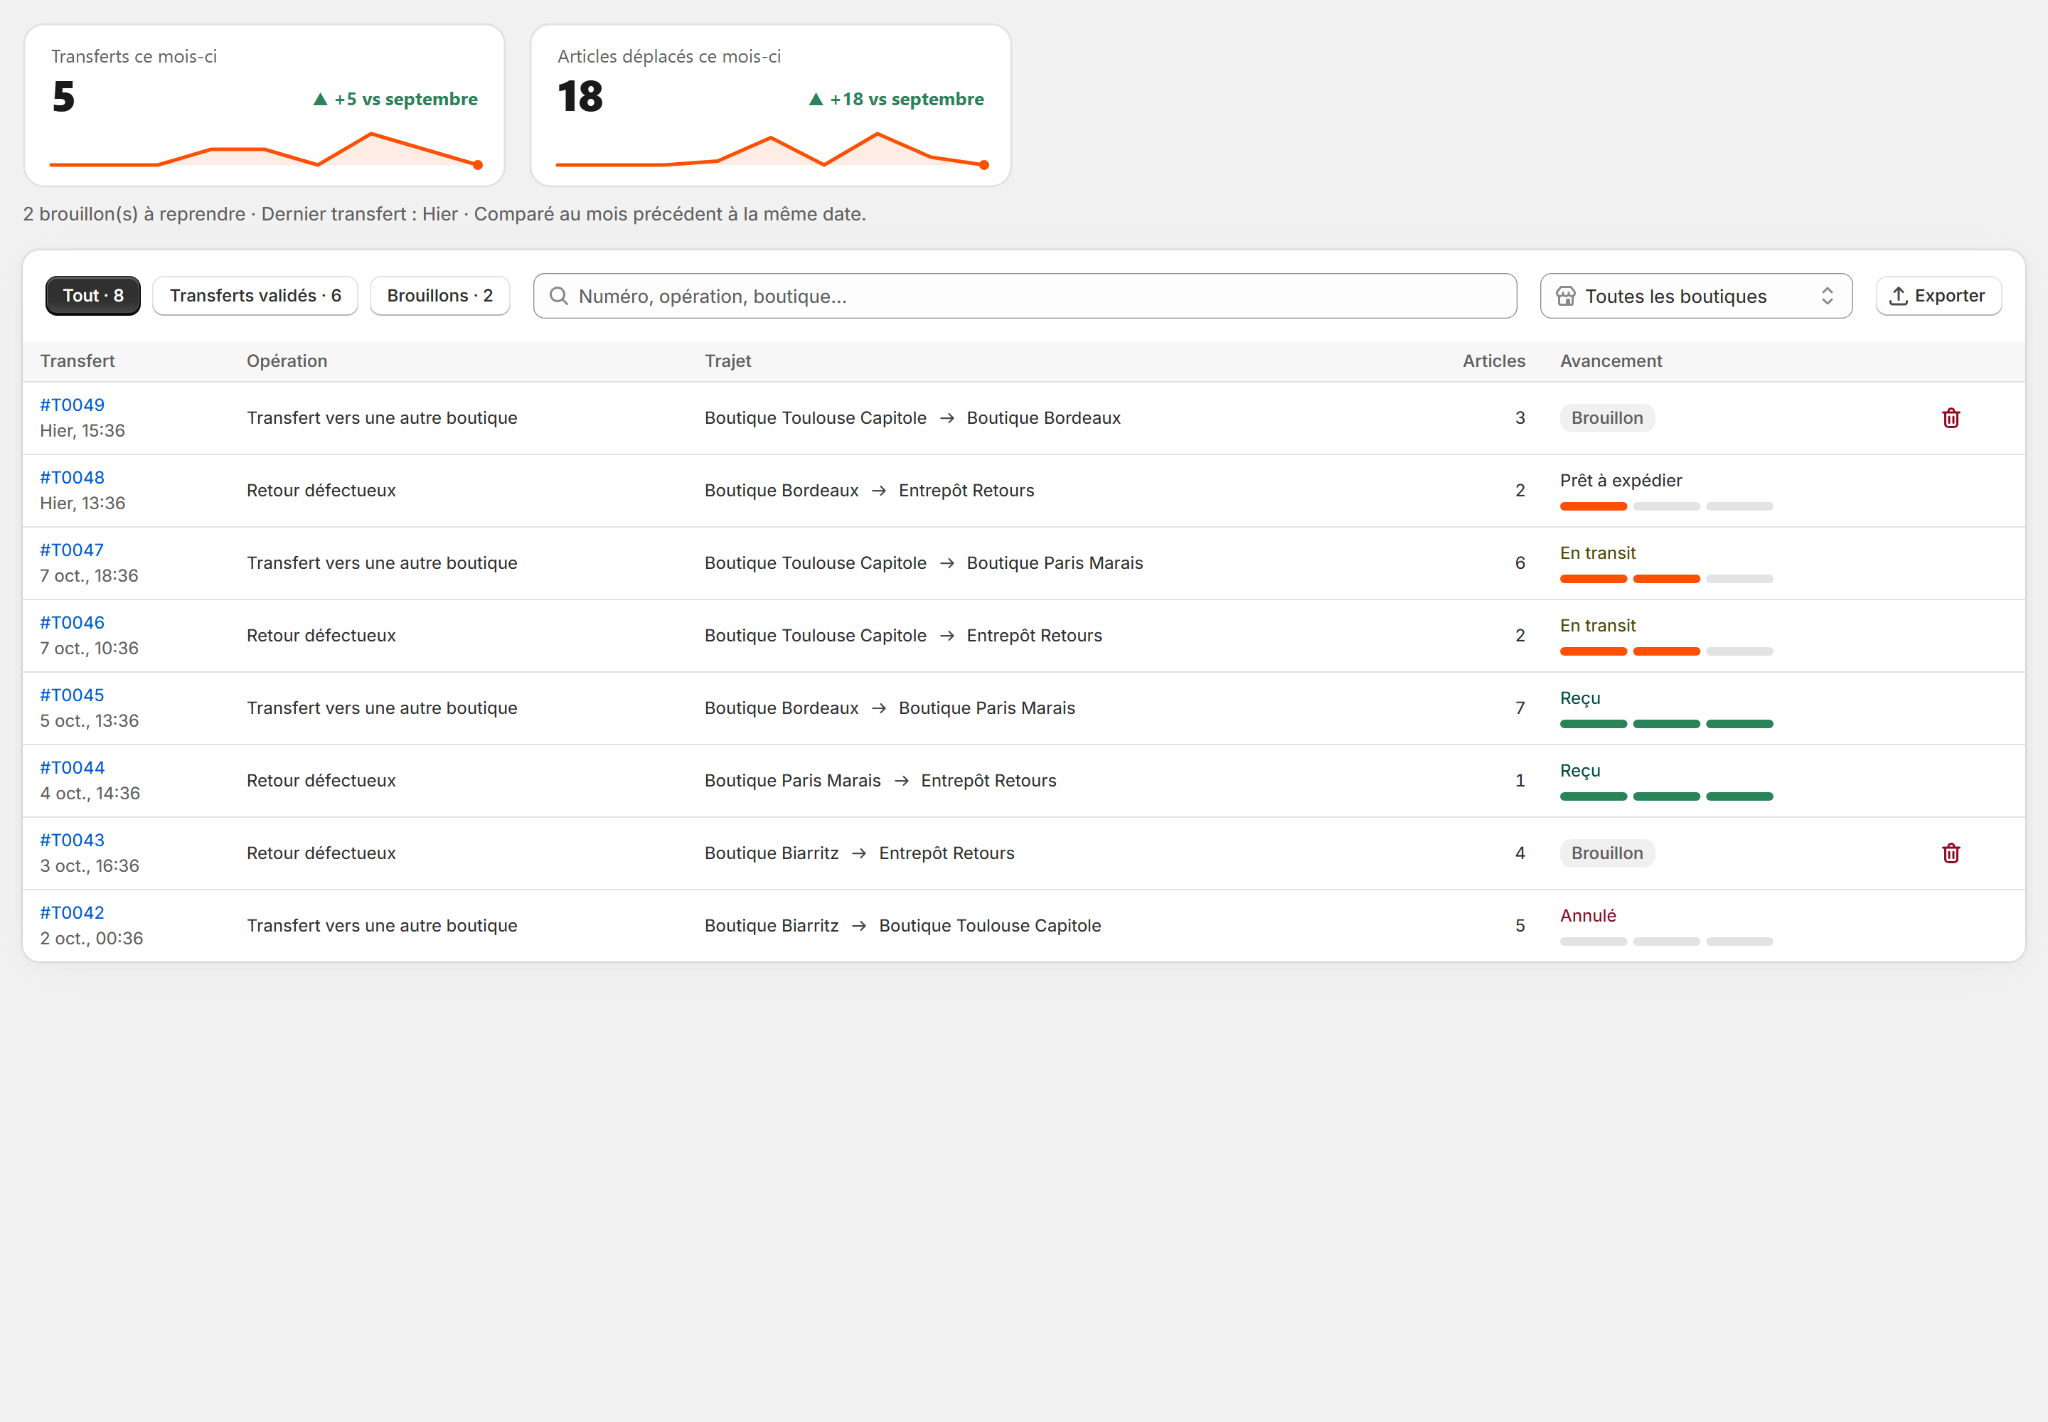Image resolution: width=2048 pixels, height=1422 pixels.
Task: Open transfer link #T0045
Action: click(x=72, y=695)
